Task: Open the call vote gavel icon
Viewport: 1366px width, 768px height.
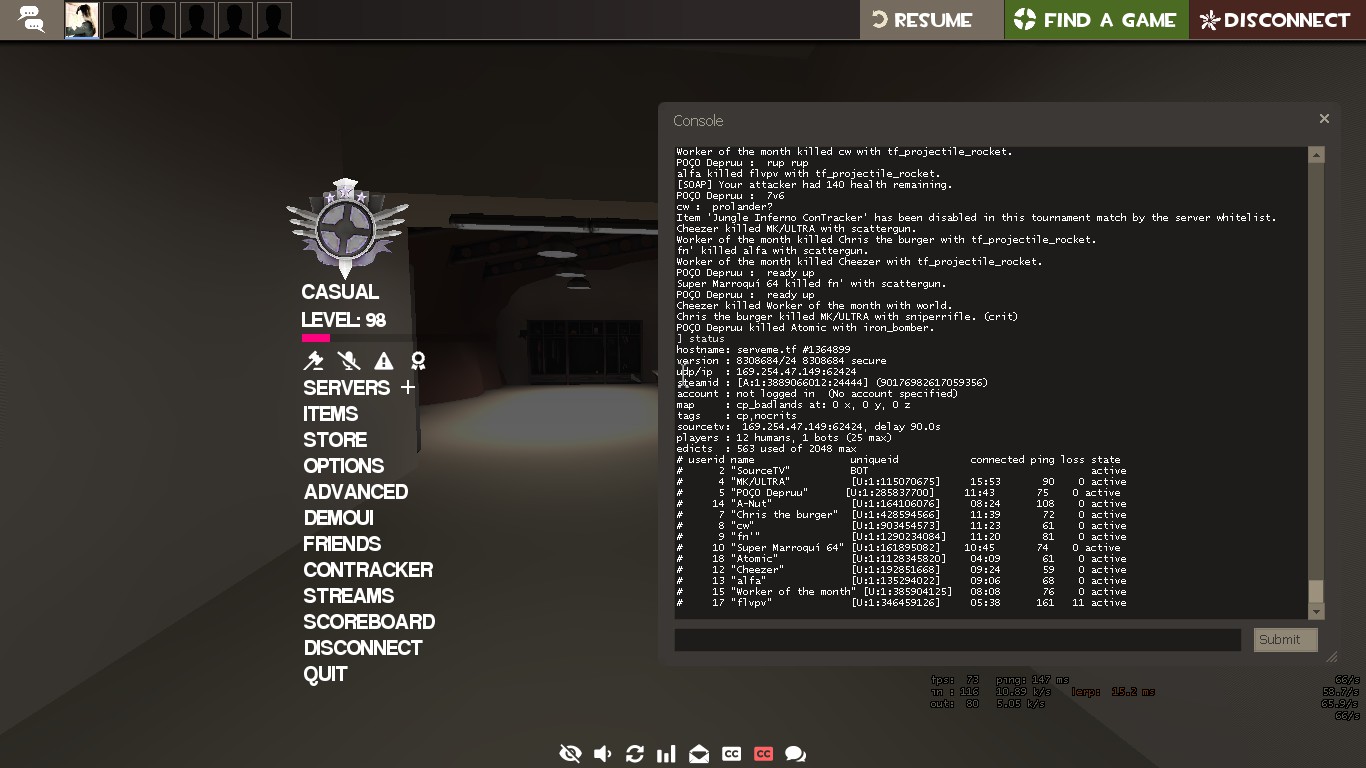Action: pyautogui.click(x=314, y=361)
